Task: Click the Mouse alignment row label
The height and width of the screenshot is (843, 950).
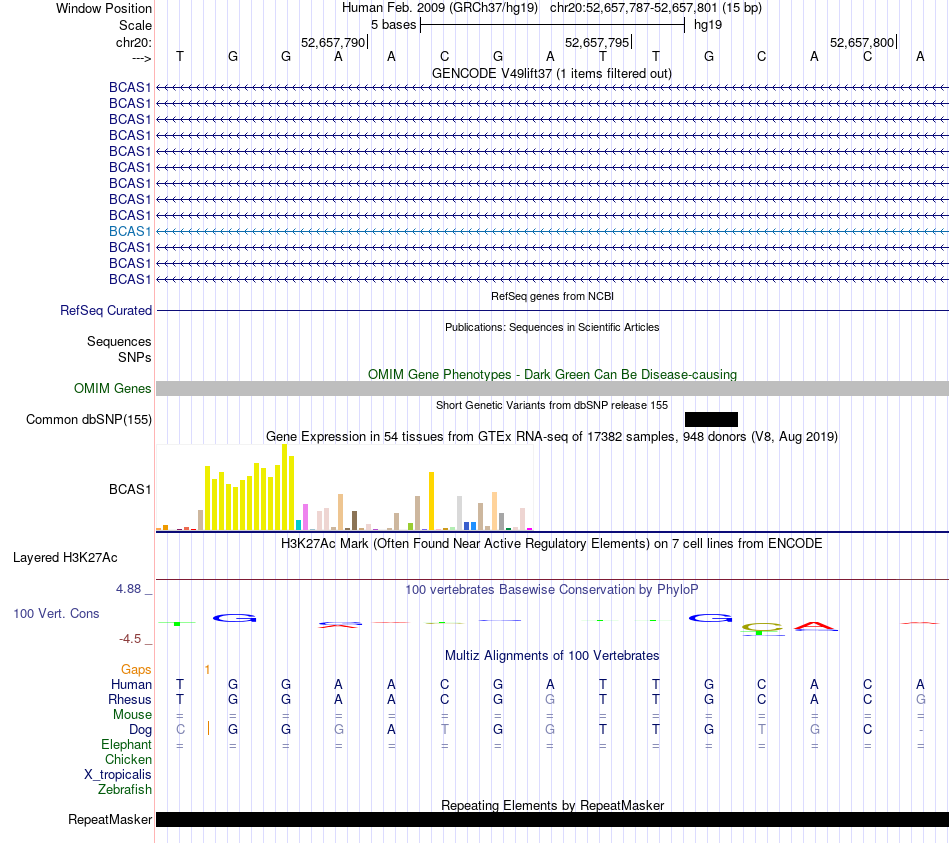Action: [132, 715]
